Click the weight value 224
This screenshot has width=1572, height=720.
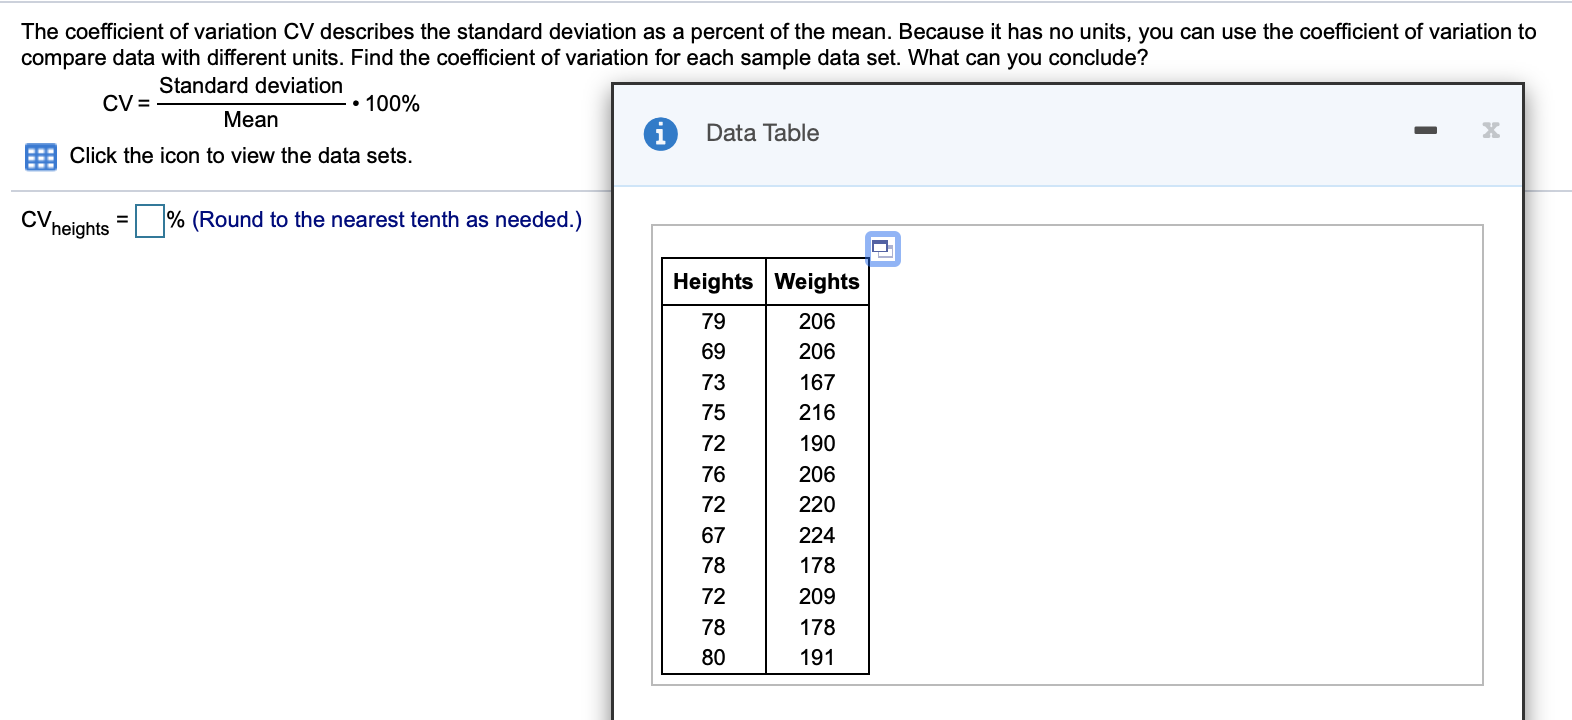[817, 535]
